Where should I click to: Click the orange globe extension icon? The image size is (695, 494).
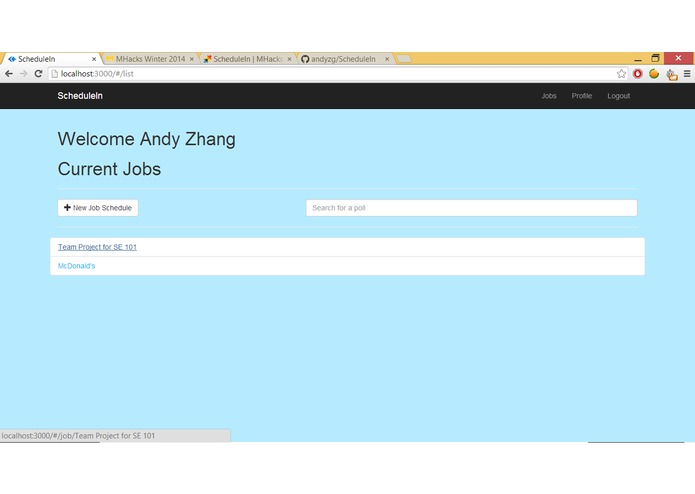pos(654,74)
